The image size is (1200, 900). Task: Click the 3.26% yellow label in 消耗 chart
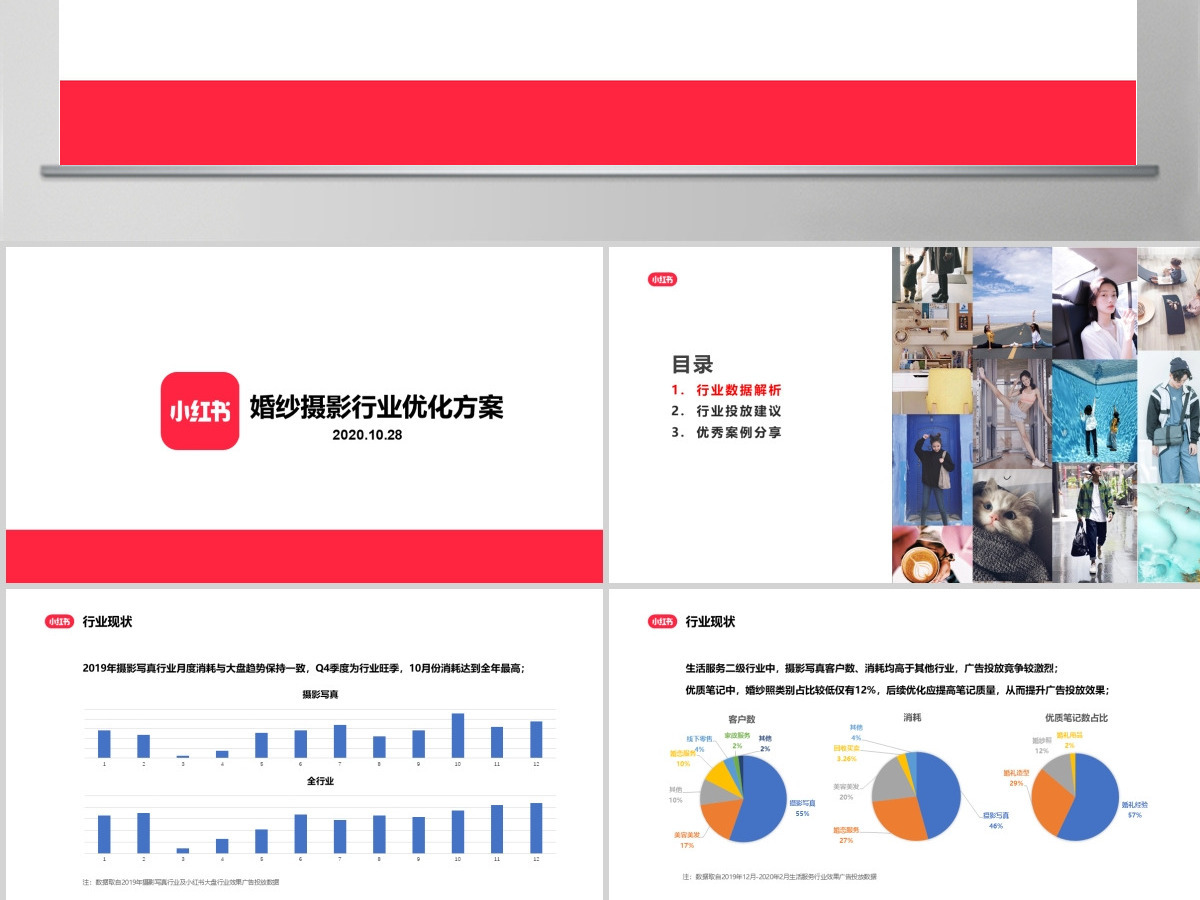coord(846,753)
